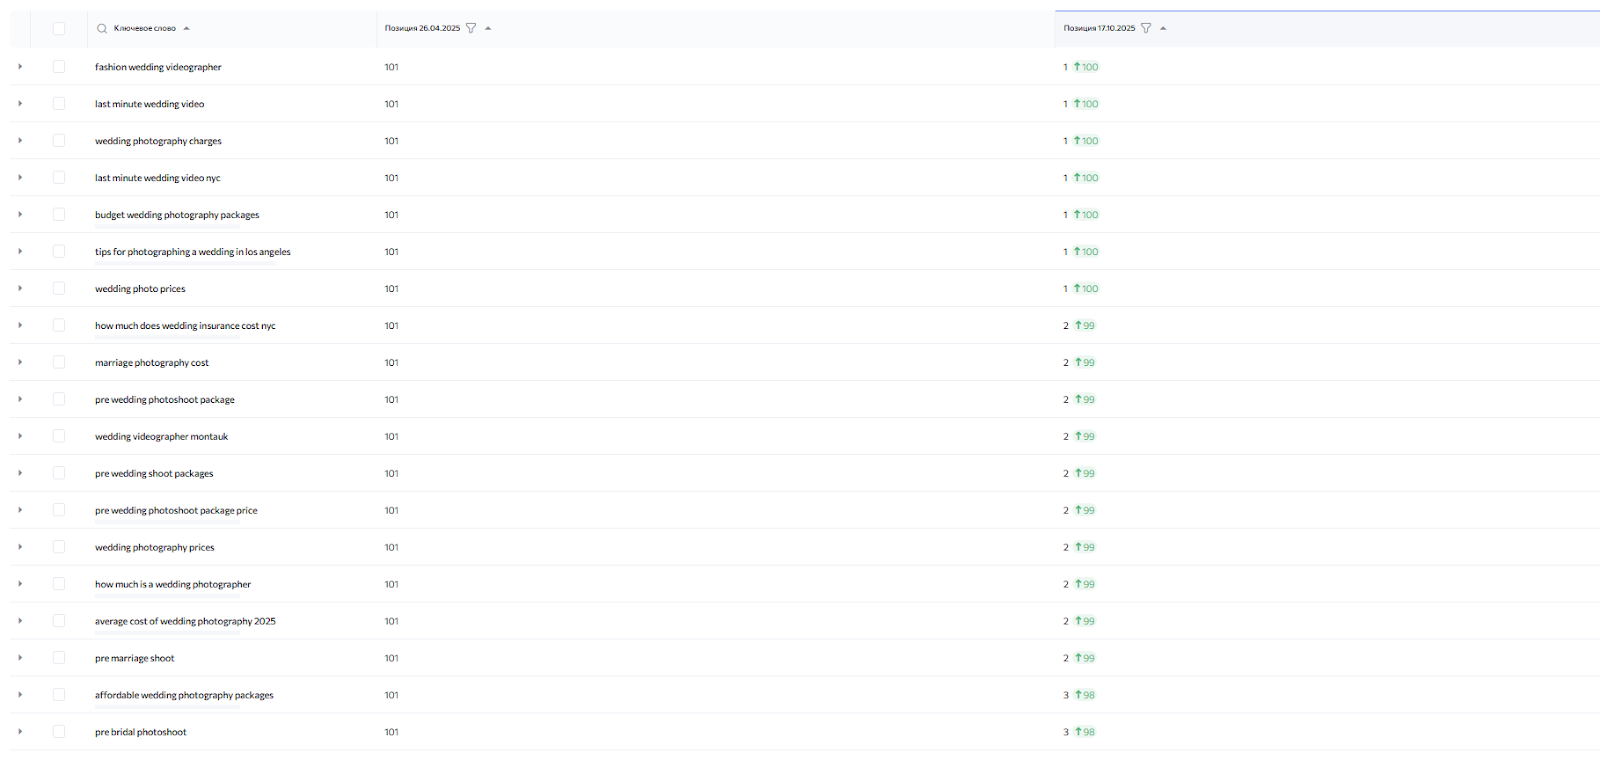Click keyword 'average cost of wedding photography 2025'
Viewport: 1600px width, 760px height.
click(185, 622)
